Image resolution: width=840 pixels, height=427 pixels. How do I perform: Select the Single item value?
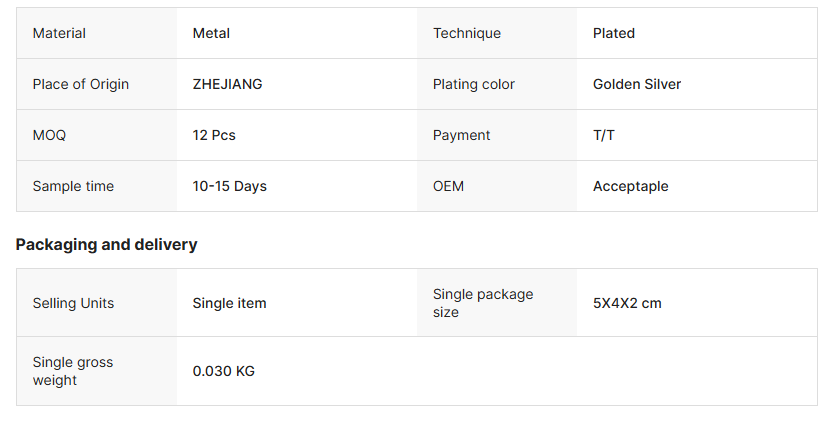click(230, 303)
